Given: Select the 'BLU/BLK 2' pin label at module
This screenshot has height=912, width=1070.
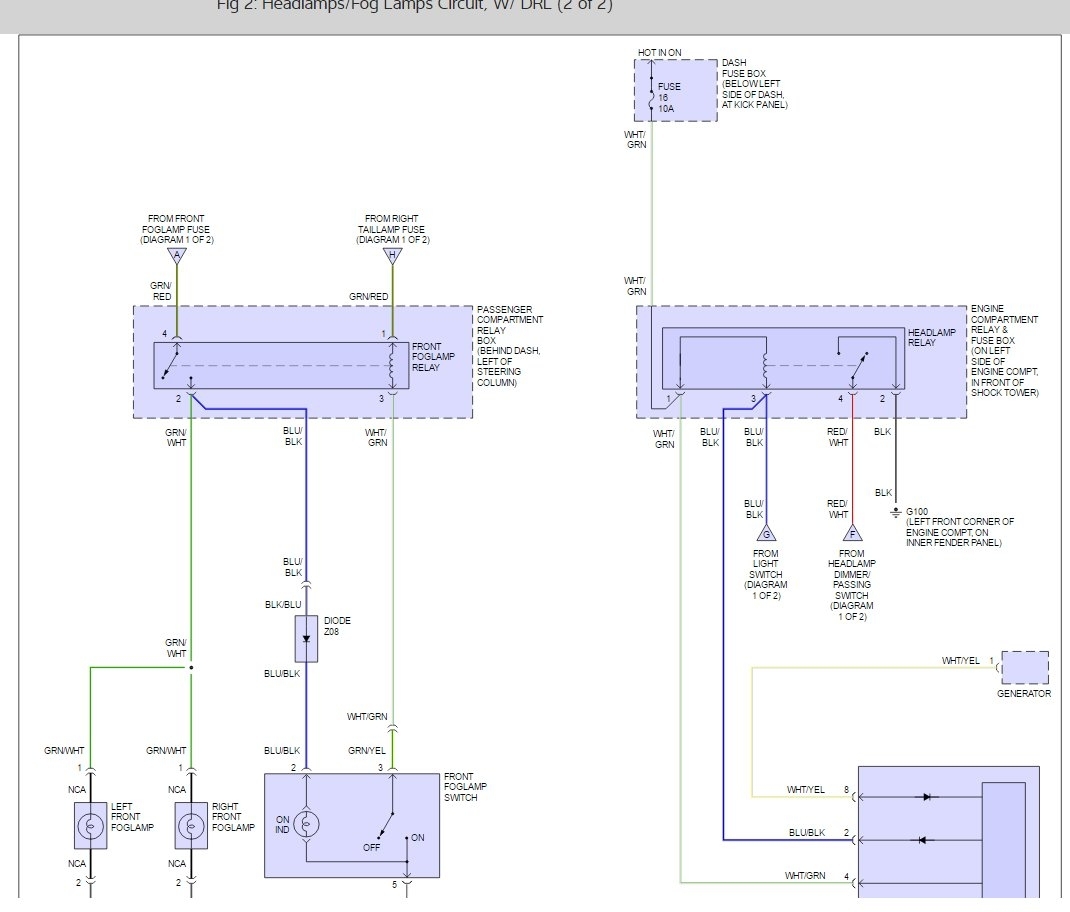Looking at the screenshot, I should (819, 833).
